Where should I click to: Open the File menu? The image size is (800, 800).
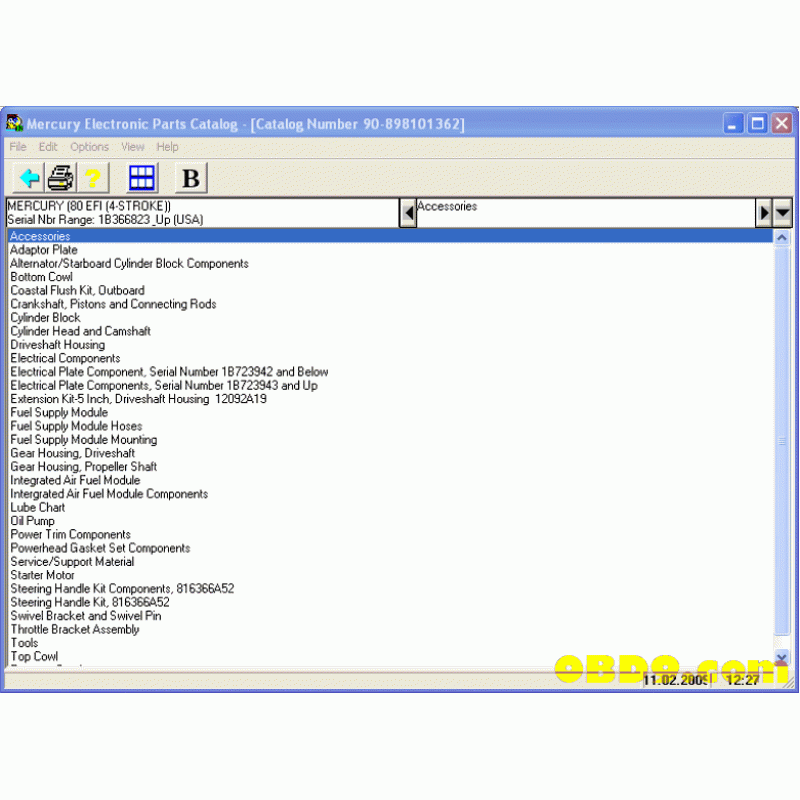[18, 147]
